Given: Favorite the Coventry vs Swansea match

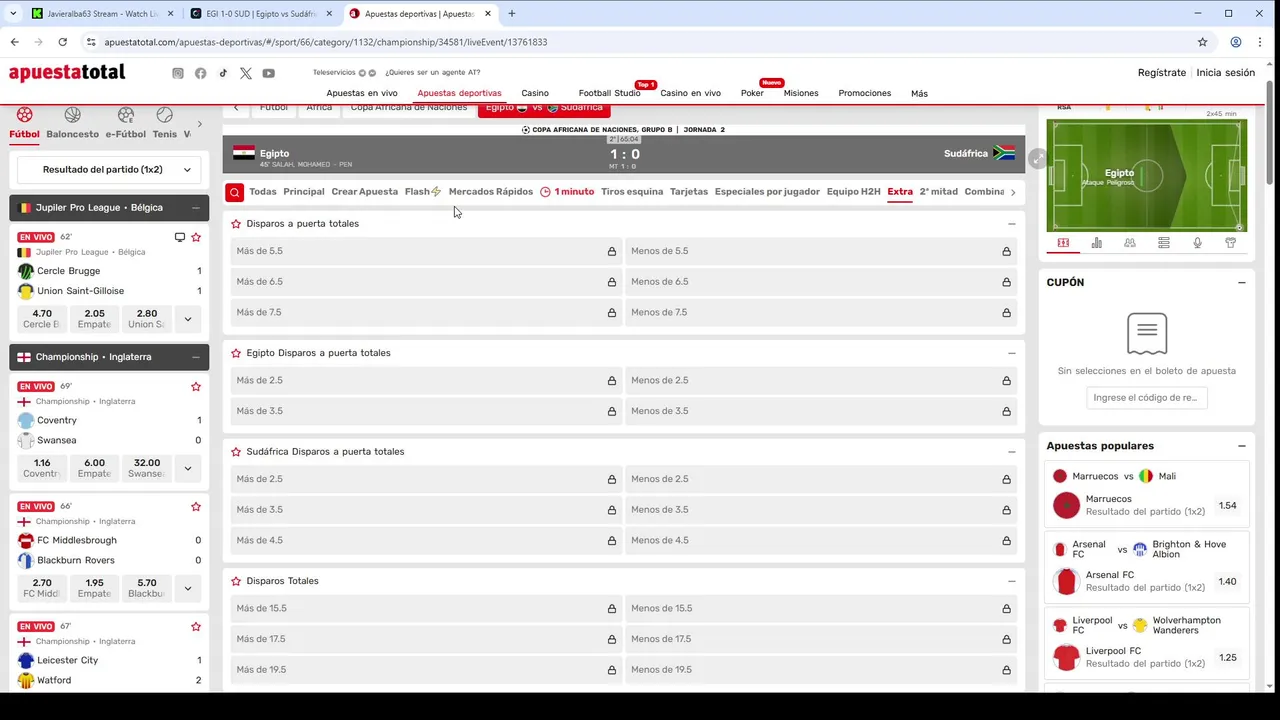Looking at the screenshot, I should (196, 387).
